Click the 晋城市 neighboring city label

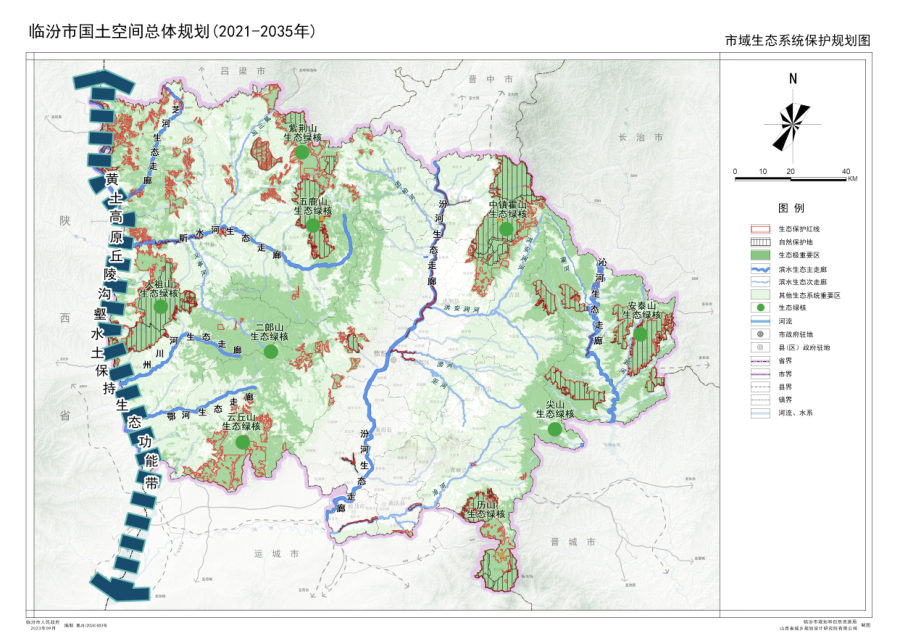pyautogui.click(x=573, y=541)
